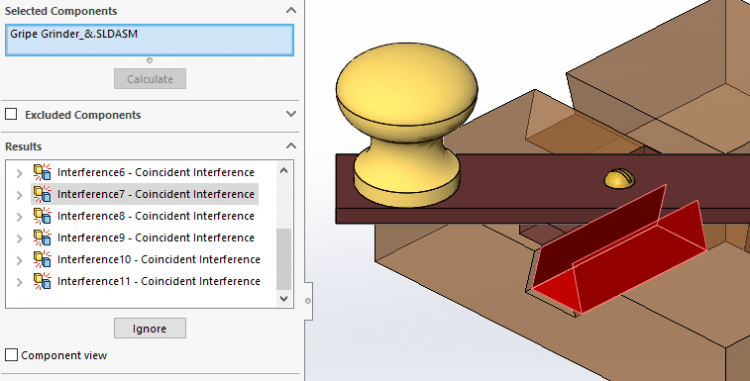Toggle the Component view checkbox
750x381 pixels.
click(11, 355)
